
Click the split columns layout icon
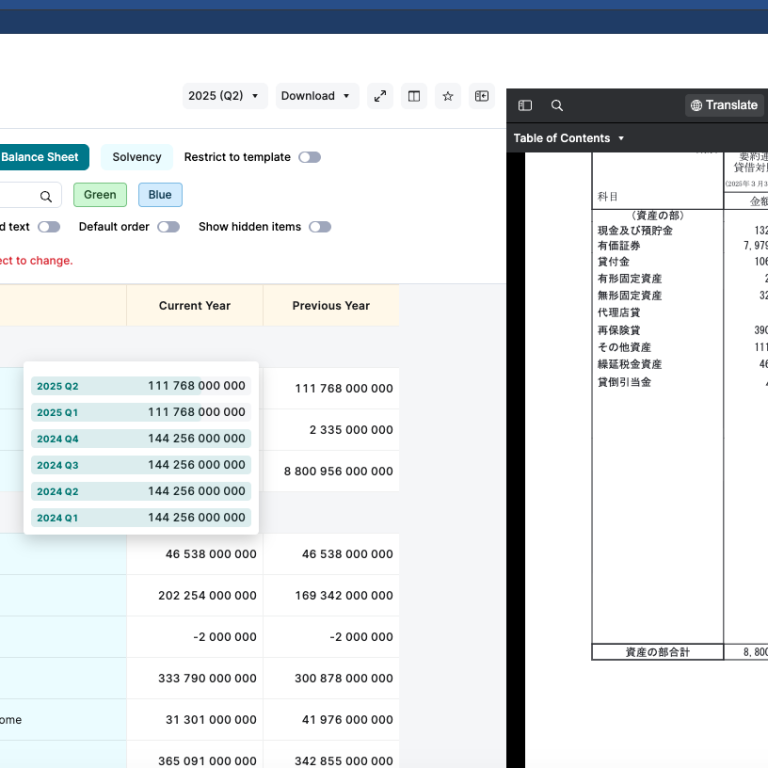pos(414,96)
